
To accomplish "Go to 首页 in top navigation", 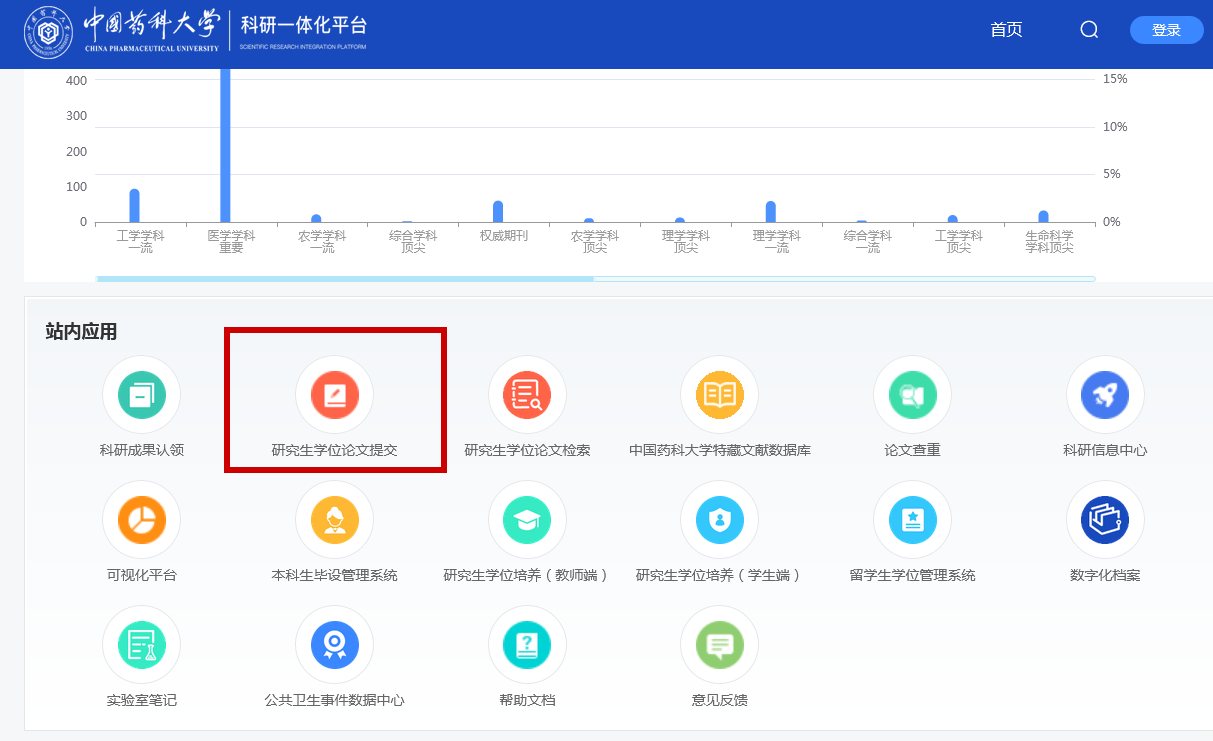I will pos(1006,30).
